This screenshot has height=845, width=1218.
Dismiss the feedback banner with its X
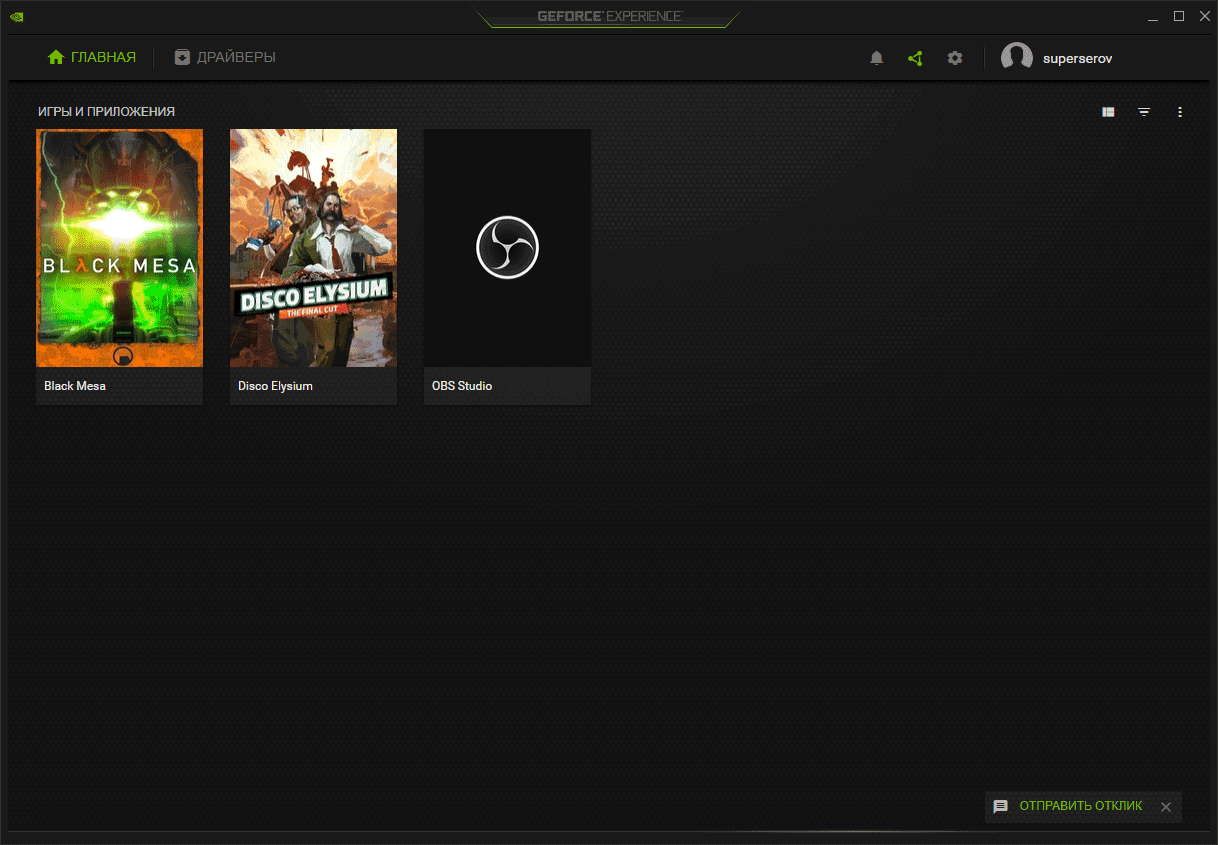(1166, 807)
